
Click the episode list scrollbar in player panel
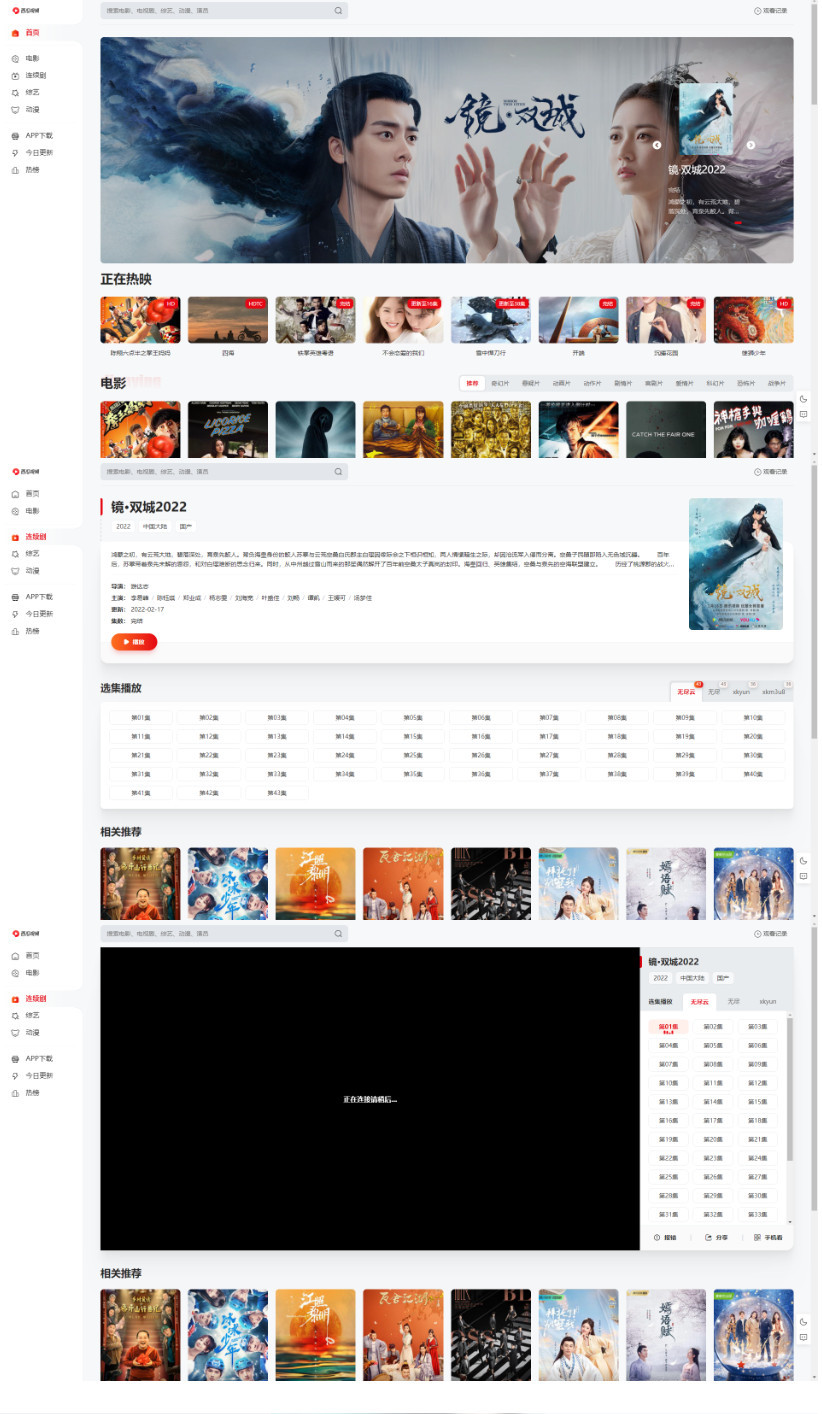(790, 1090)
